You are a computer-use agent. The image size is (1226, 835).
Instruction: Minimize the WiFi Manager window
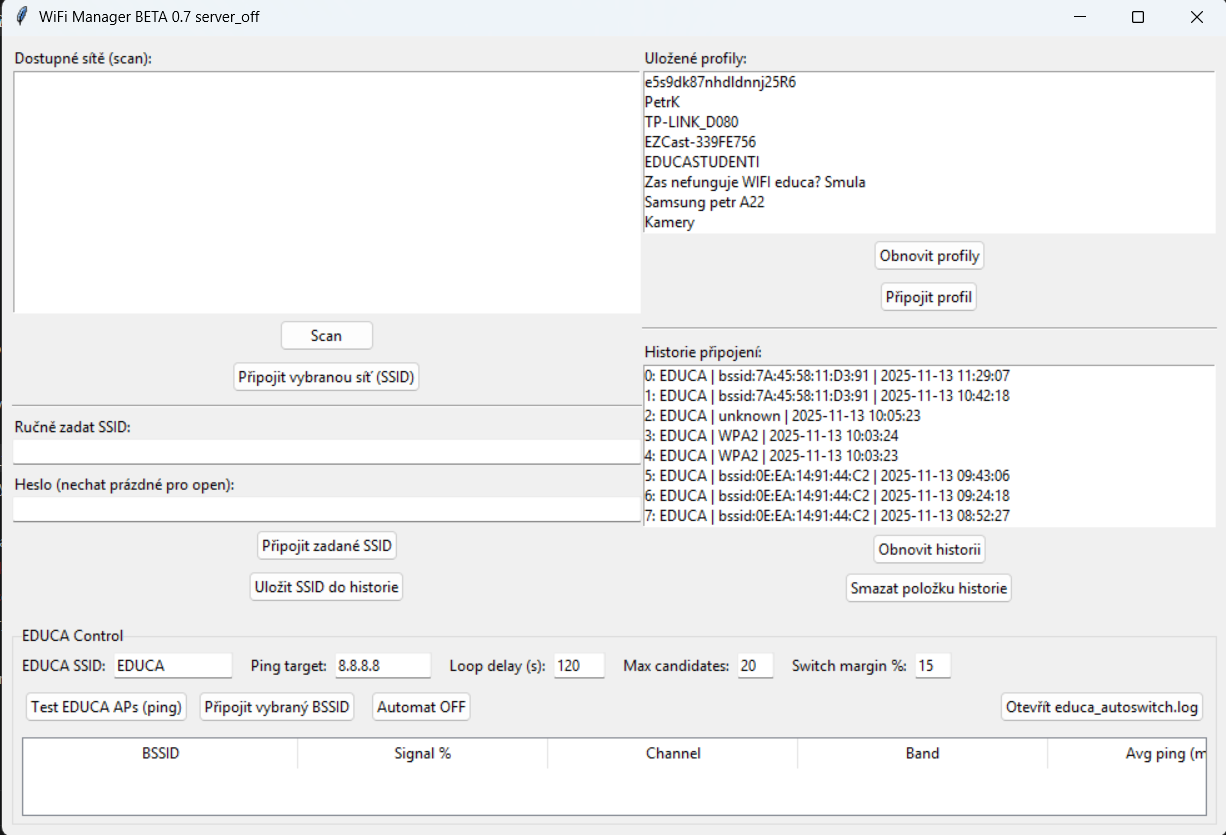pos(1079,17)
